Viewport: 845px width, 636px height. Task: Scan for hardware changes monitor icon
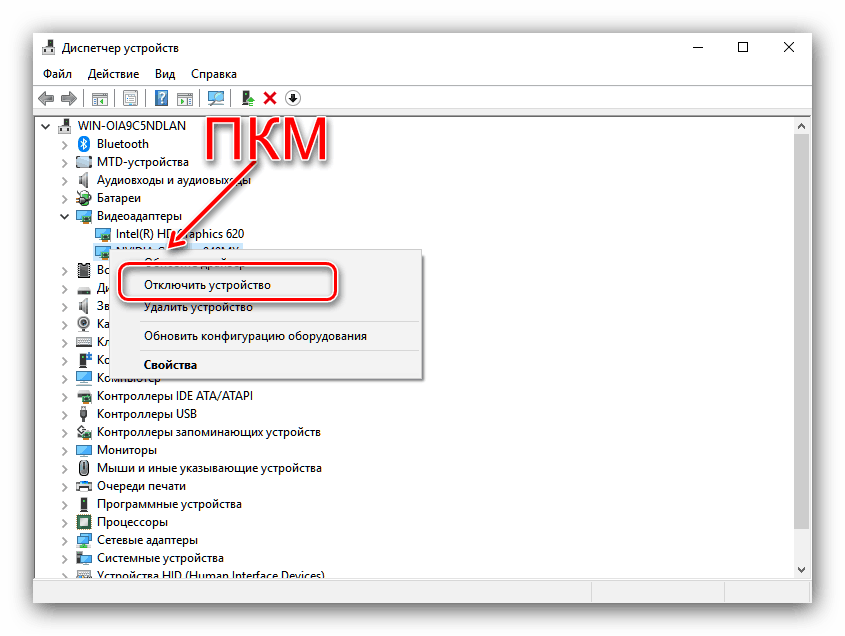click(x=216, y=98)
